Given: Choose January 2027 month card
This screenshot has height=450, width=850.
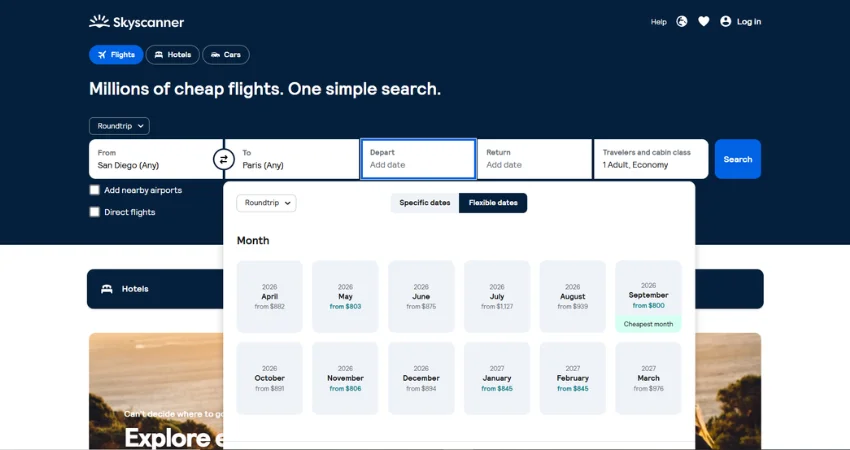Looking at the screenshot, I should (x=497, y=378).
